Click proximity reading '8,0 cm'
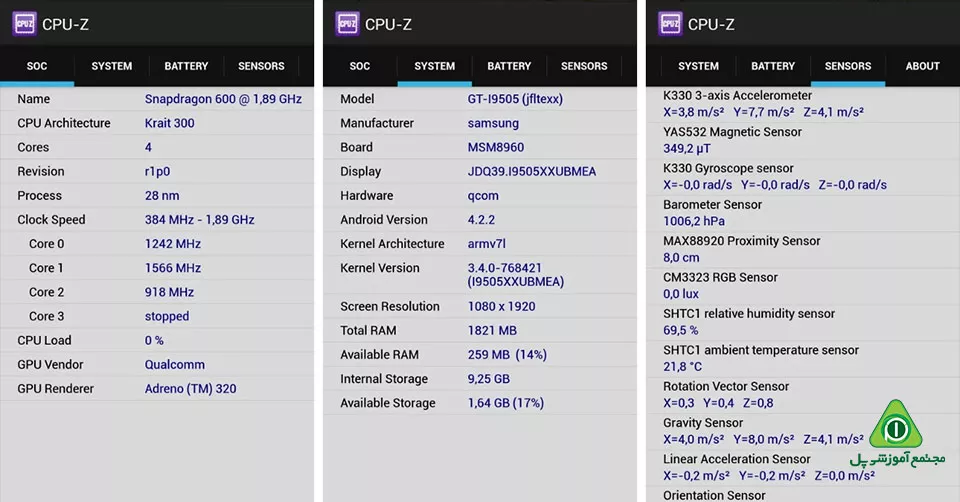The width and height of the screenshot is (960, 502). (681, 258)
